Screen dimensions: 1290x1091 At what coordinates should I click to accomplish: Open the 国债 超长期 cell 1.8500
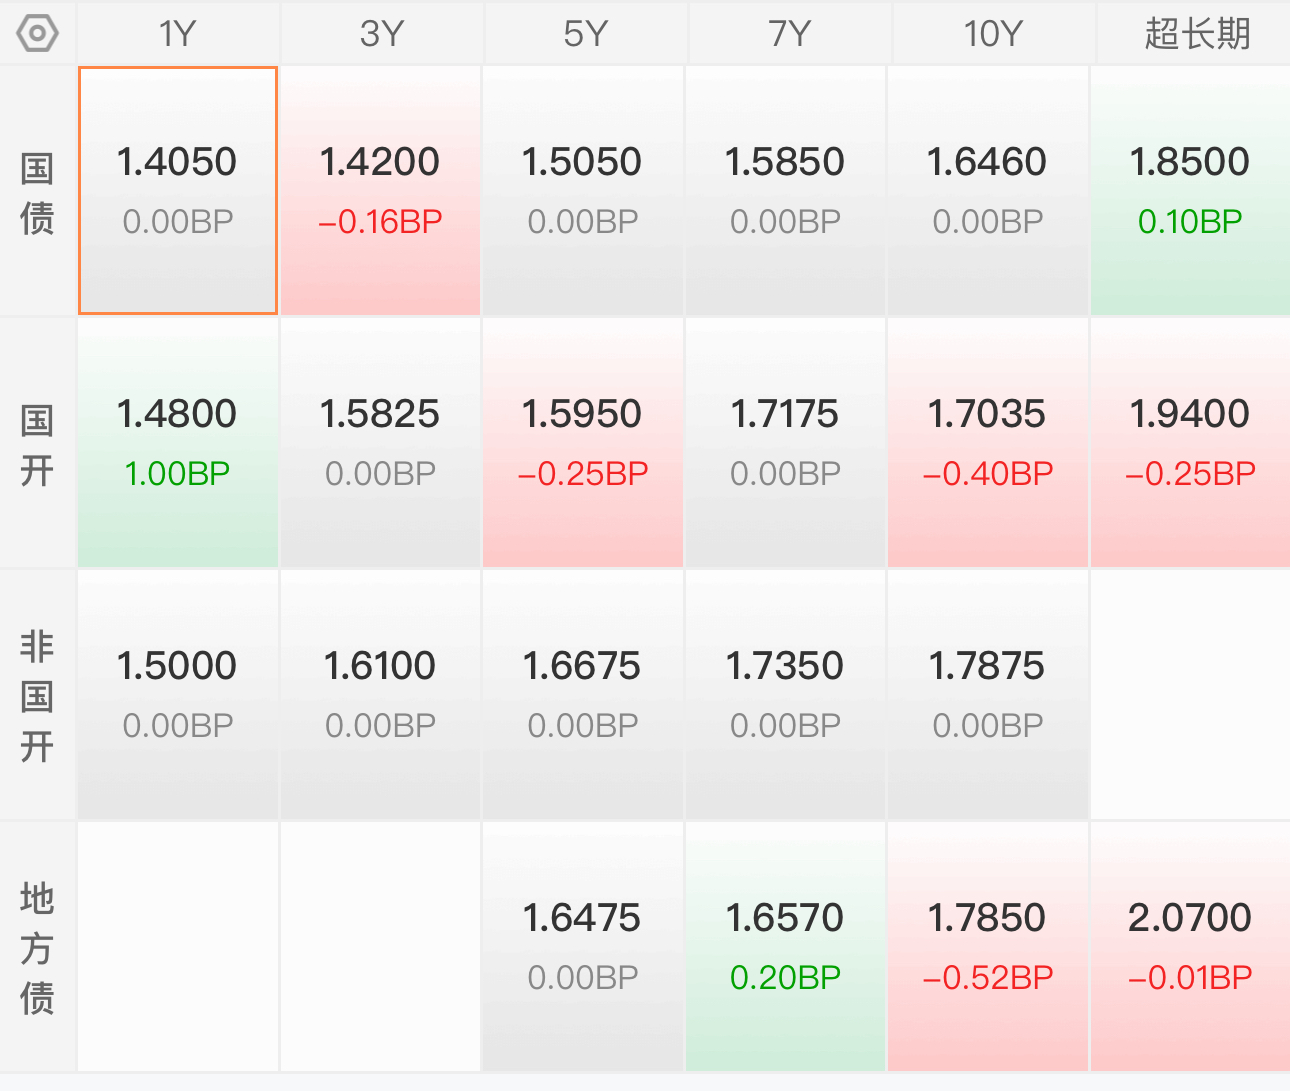(x=1190, y=190)
